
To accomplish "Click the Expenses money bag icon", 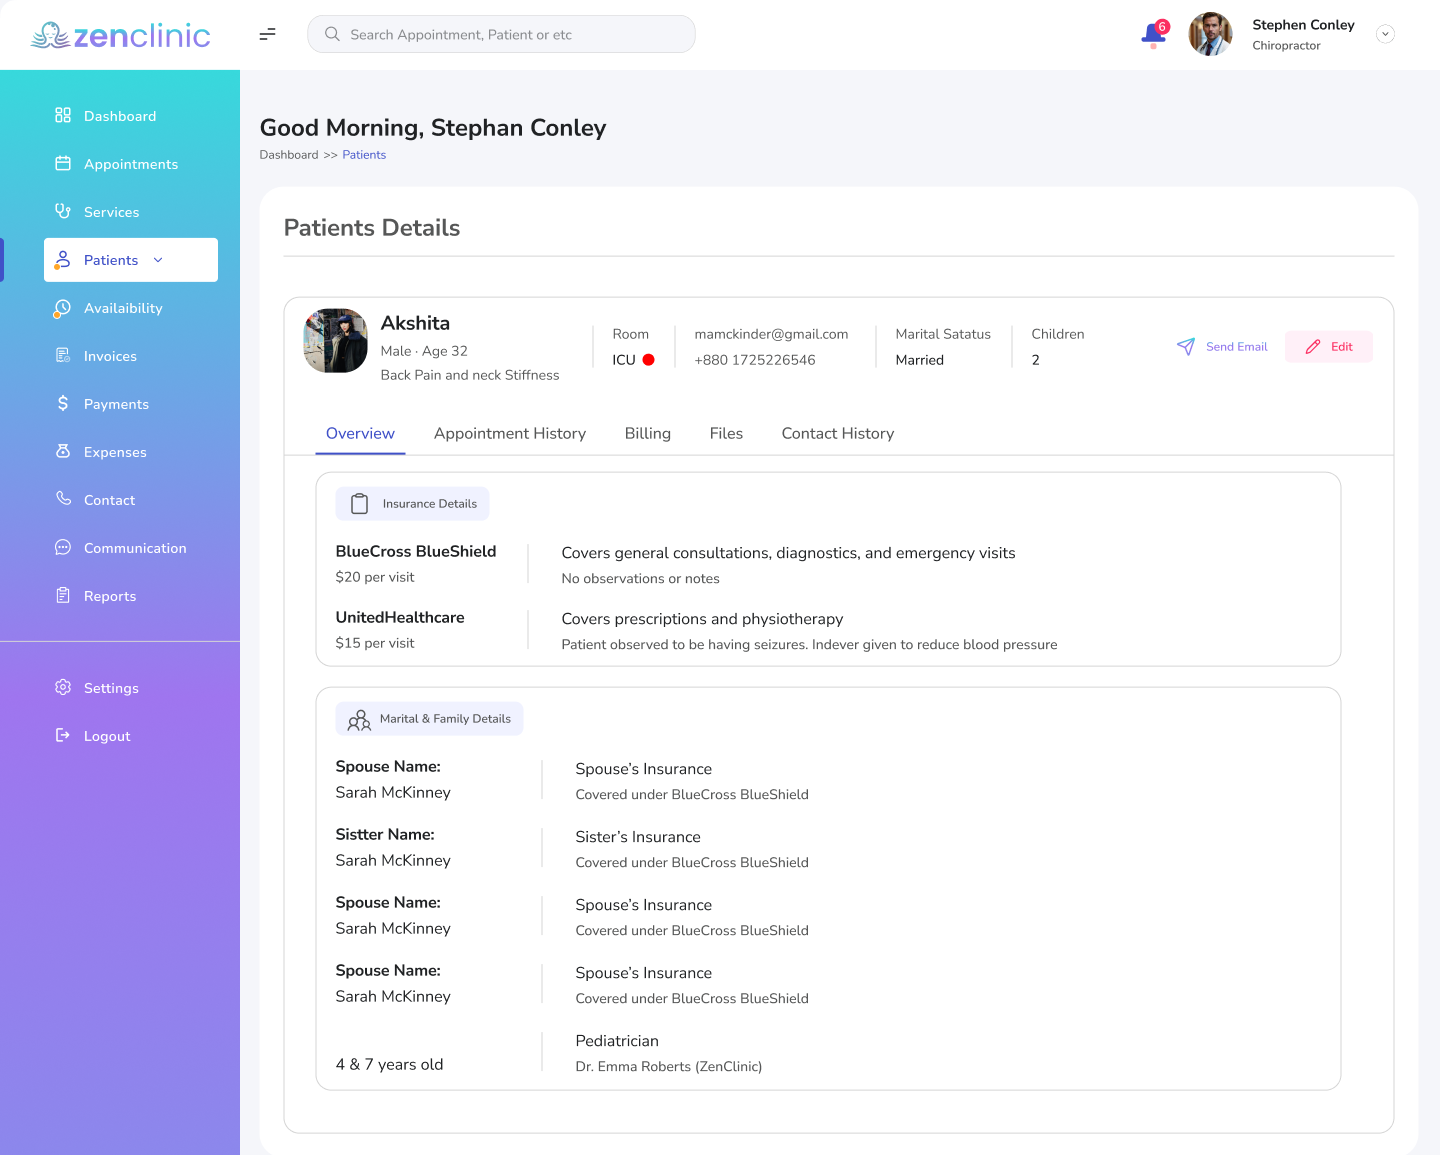I will point(63,451).
